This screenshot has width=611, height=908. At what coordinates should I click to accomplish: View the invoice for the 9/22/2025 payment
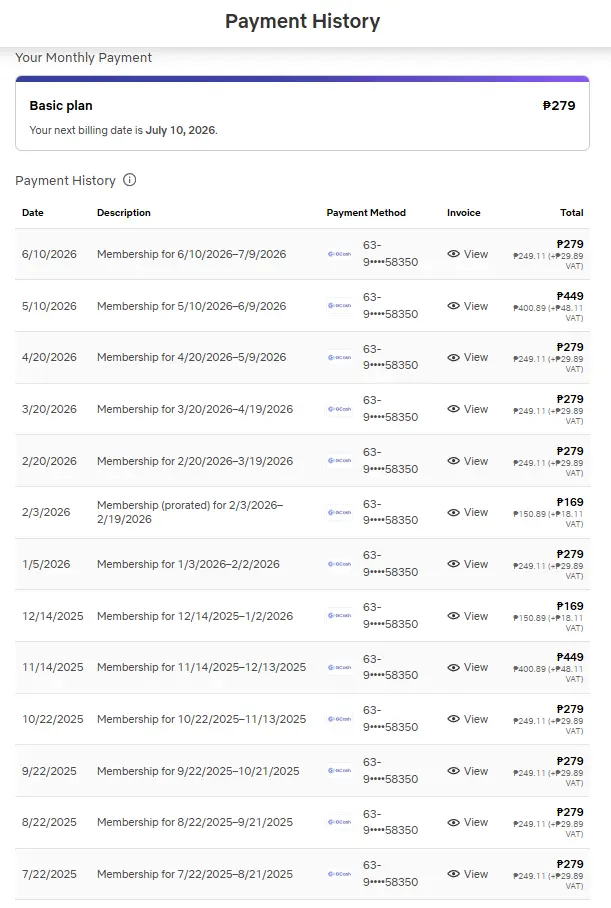point(468,771)
